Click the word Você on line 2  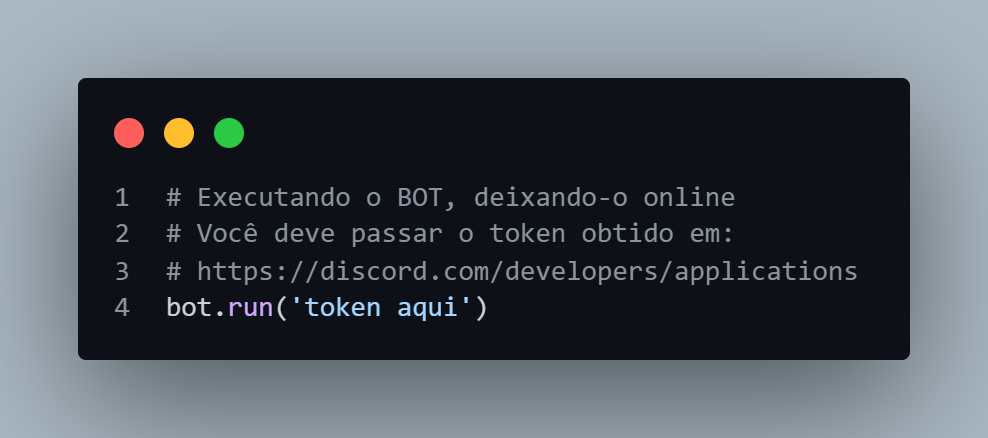pyautogui.click(x=227, y=234)
